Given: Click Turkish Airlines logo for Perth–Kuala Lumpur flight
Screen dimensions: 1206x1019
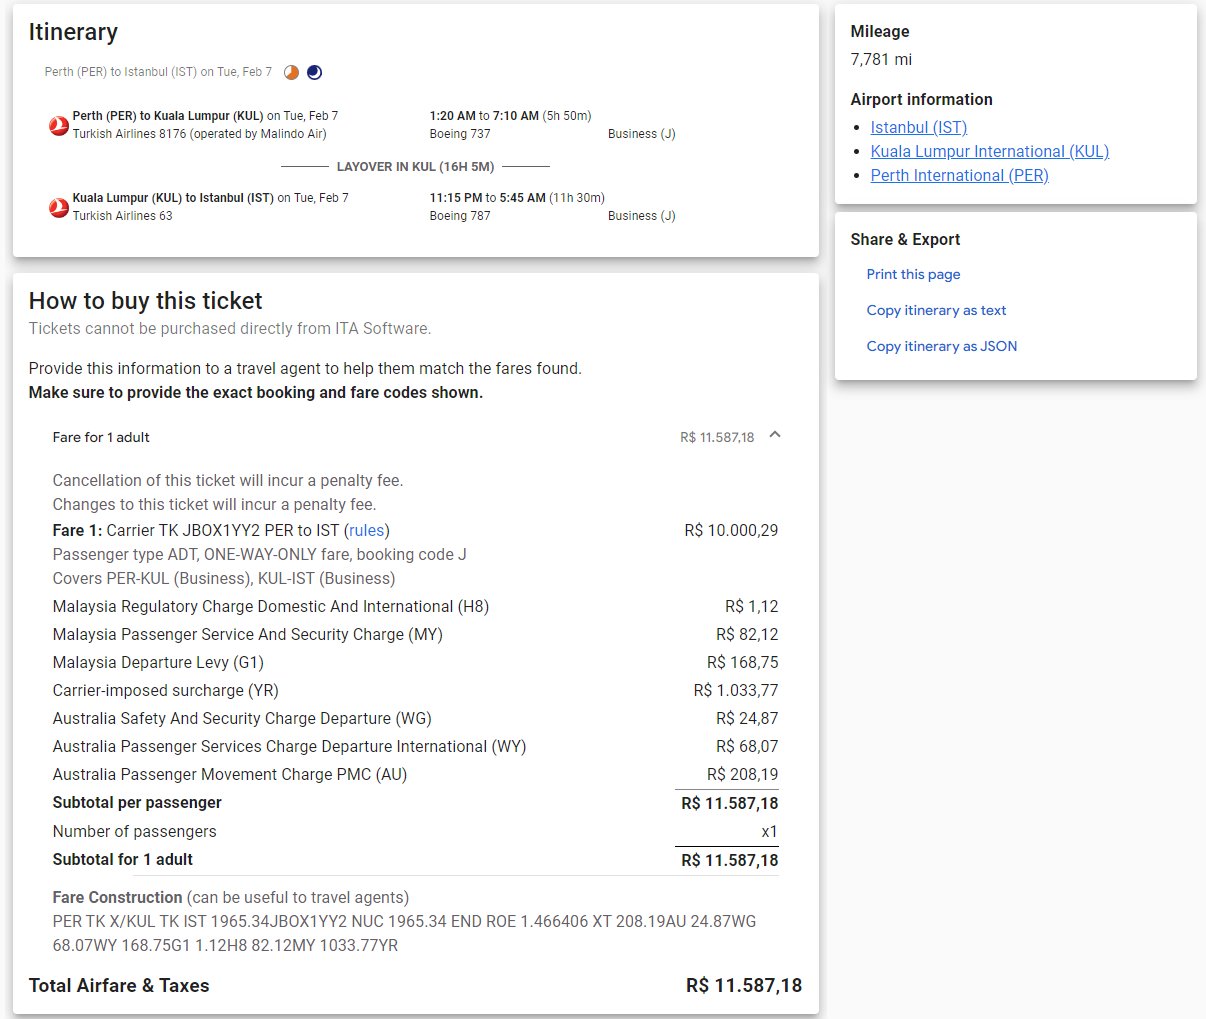Looking at the screenshot, I should (x=59, y=125).
